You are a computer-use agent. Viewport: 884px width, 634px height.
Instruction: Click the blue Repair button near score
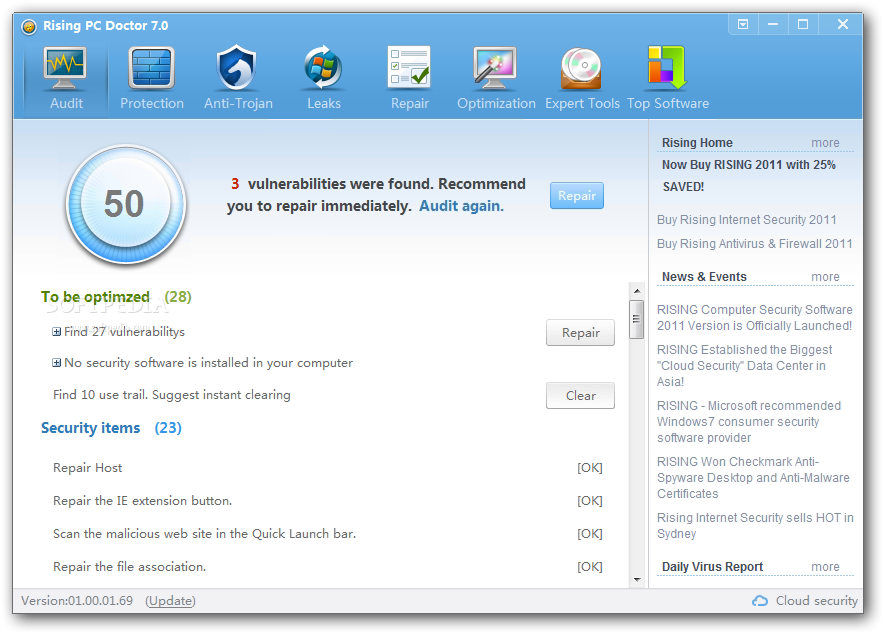coord(577,196)
